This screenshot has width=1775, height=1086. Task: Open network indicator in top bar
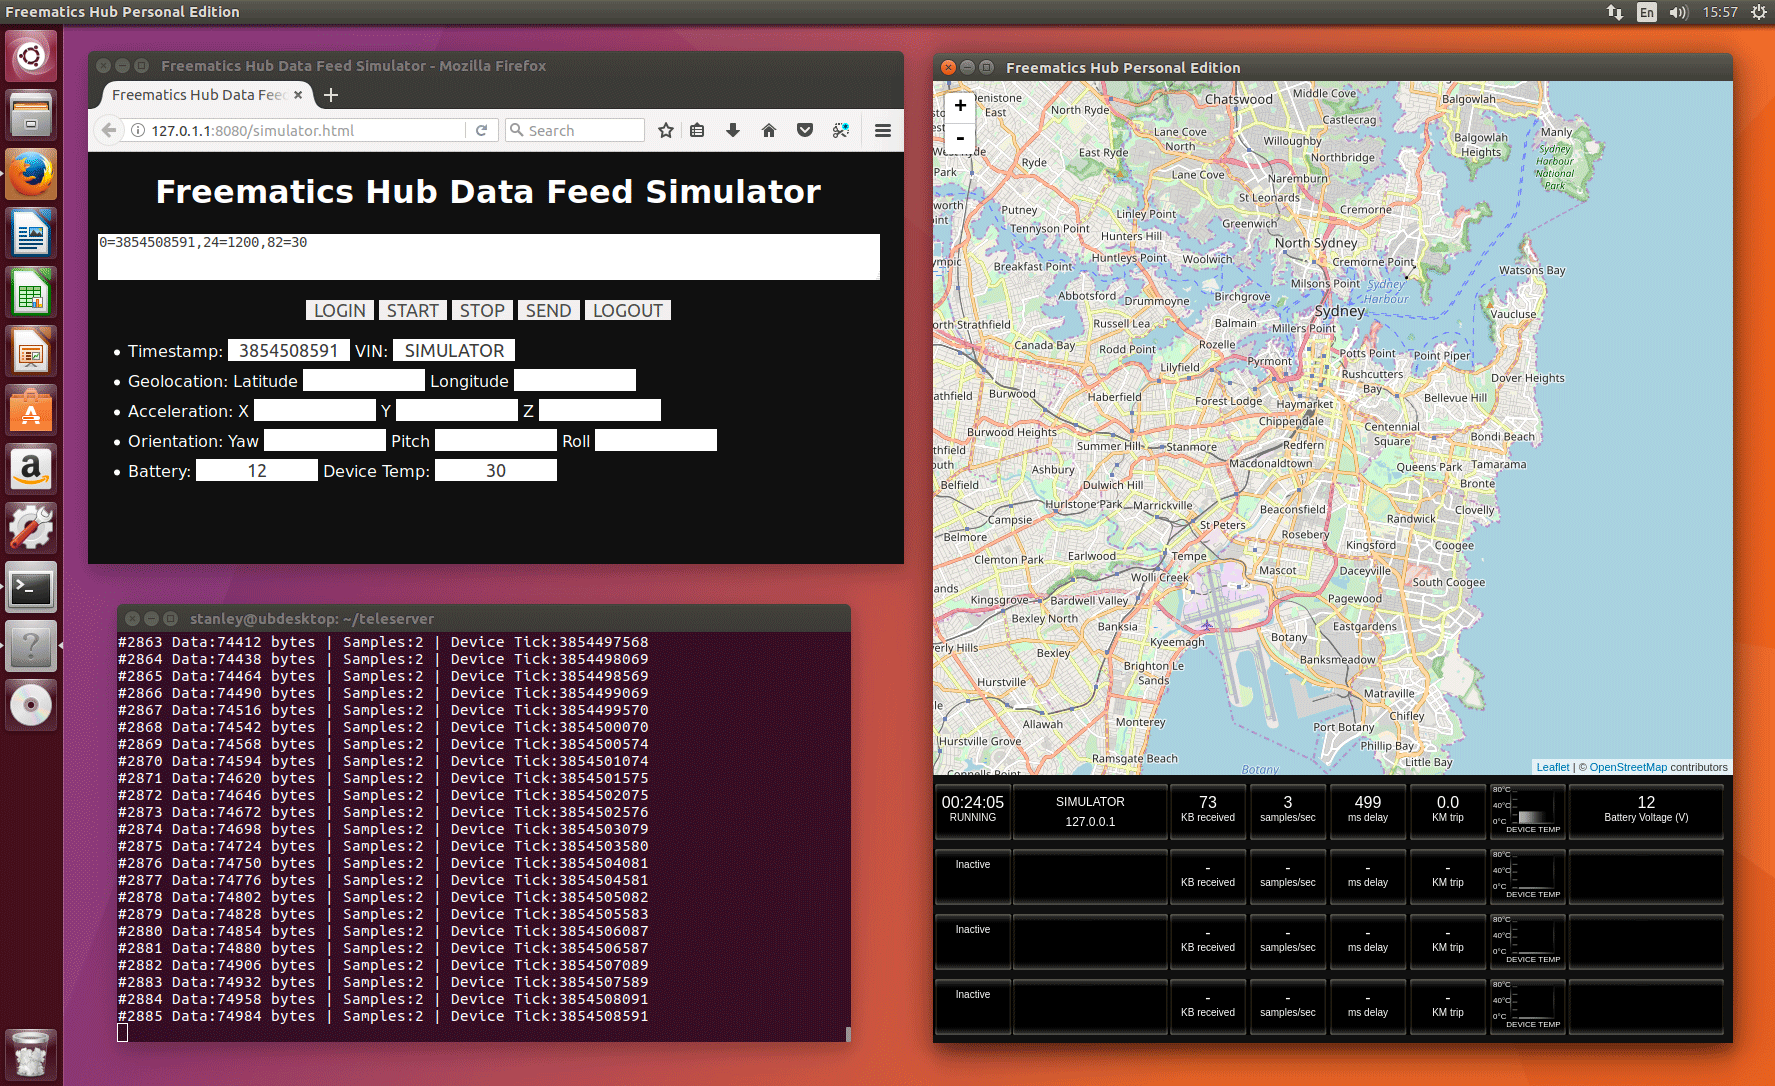(1615, 12)
